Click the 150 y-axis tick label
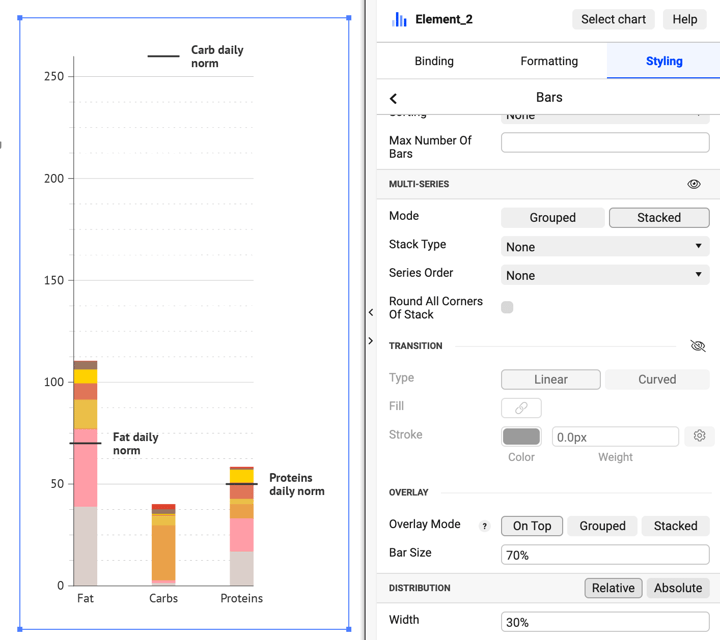720x640 pixels. [x=54, y=280]
